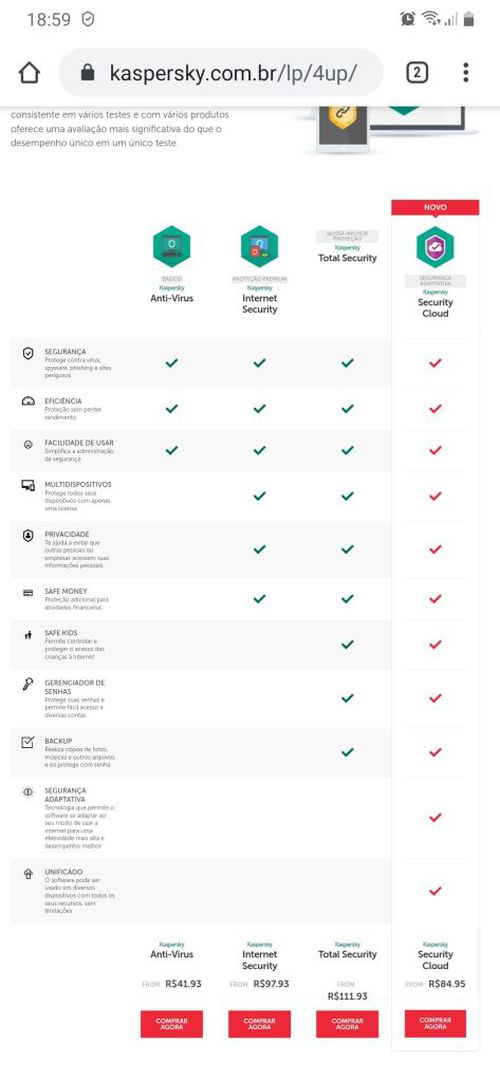
Task: Tap the Segurança shield feature icon
Action: point(28,353)
